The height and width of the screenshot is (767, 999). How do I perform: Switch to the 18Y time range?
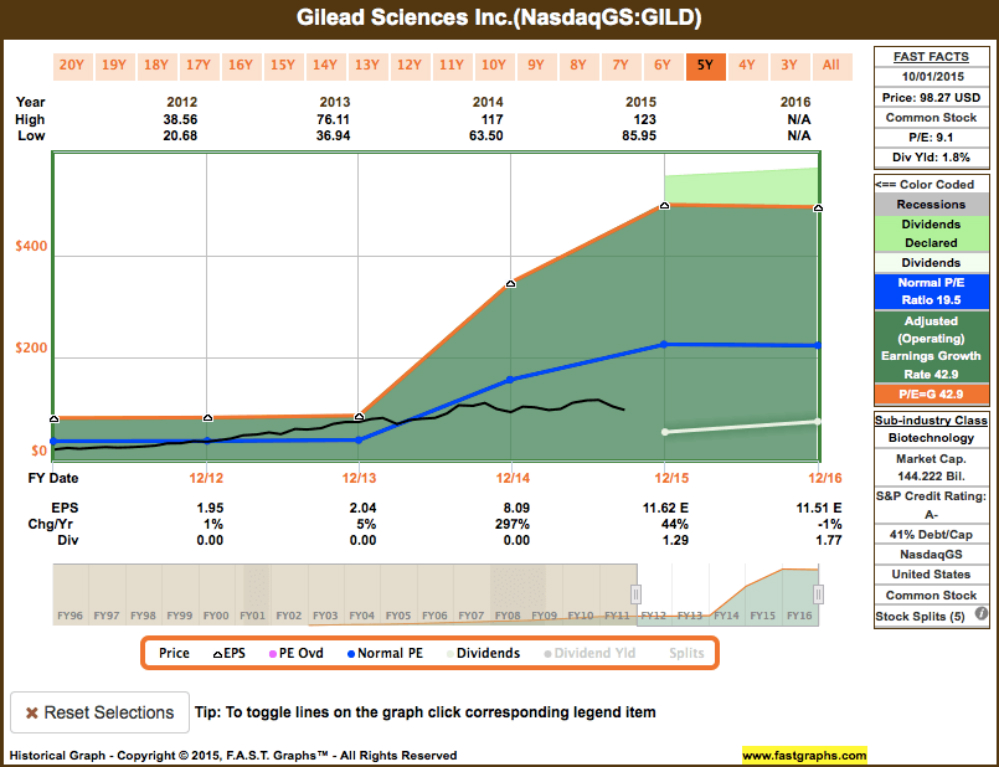tap(157, 66)
